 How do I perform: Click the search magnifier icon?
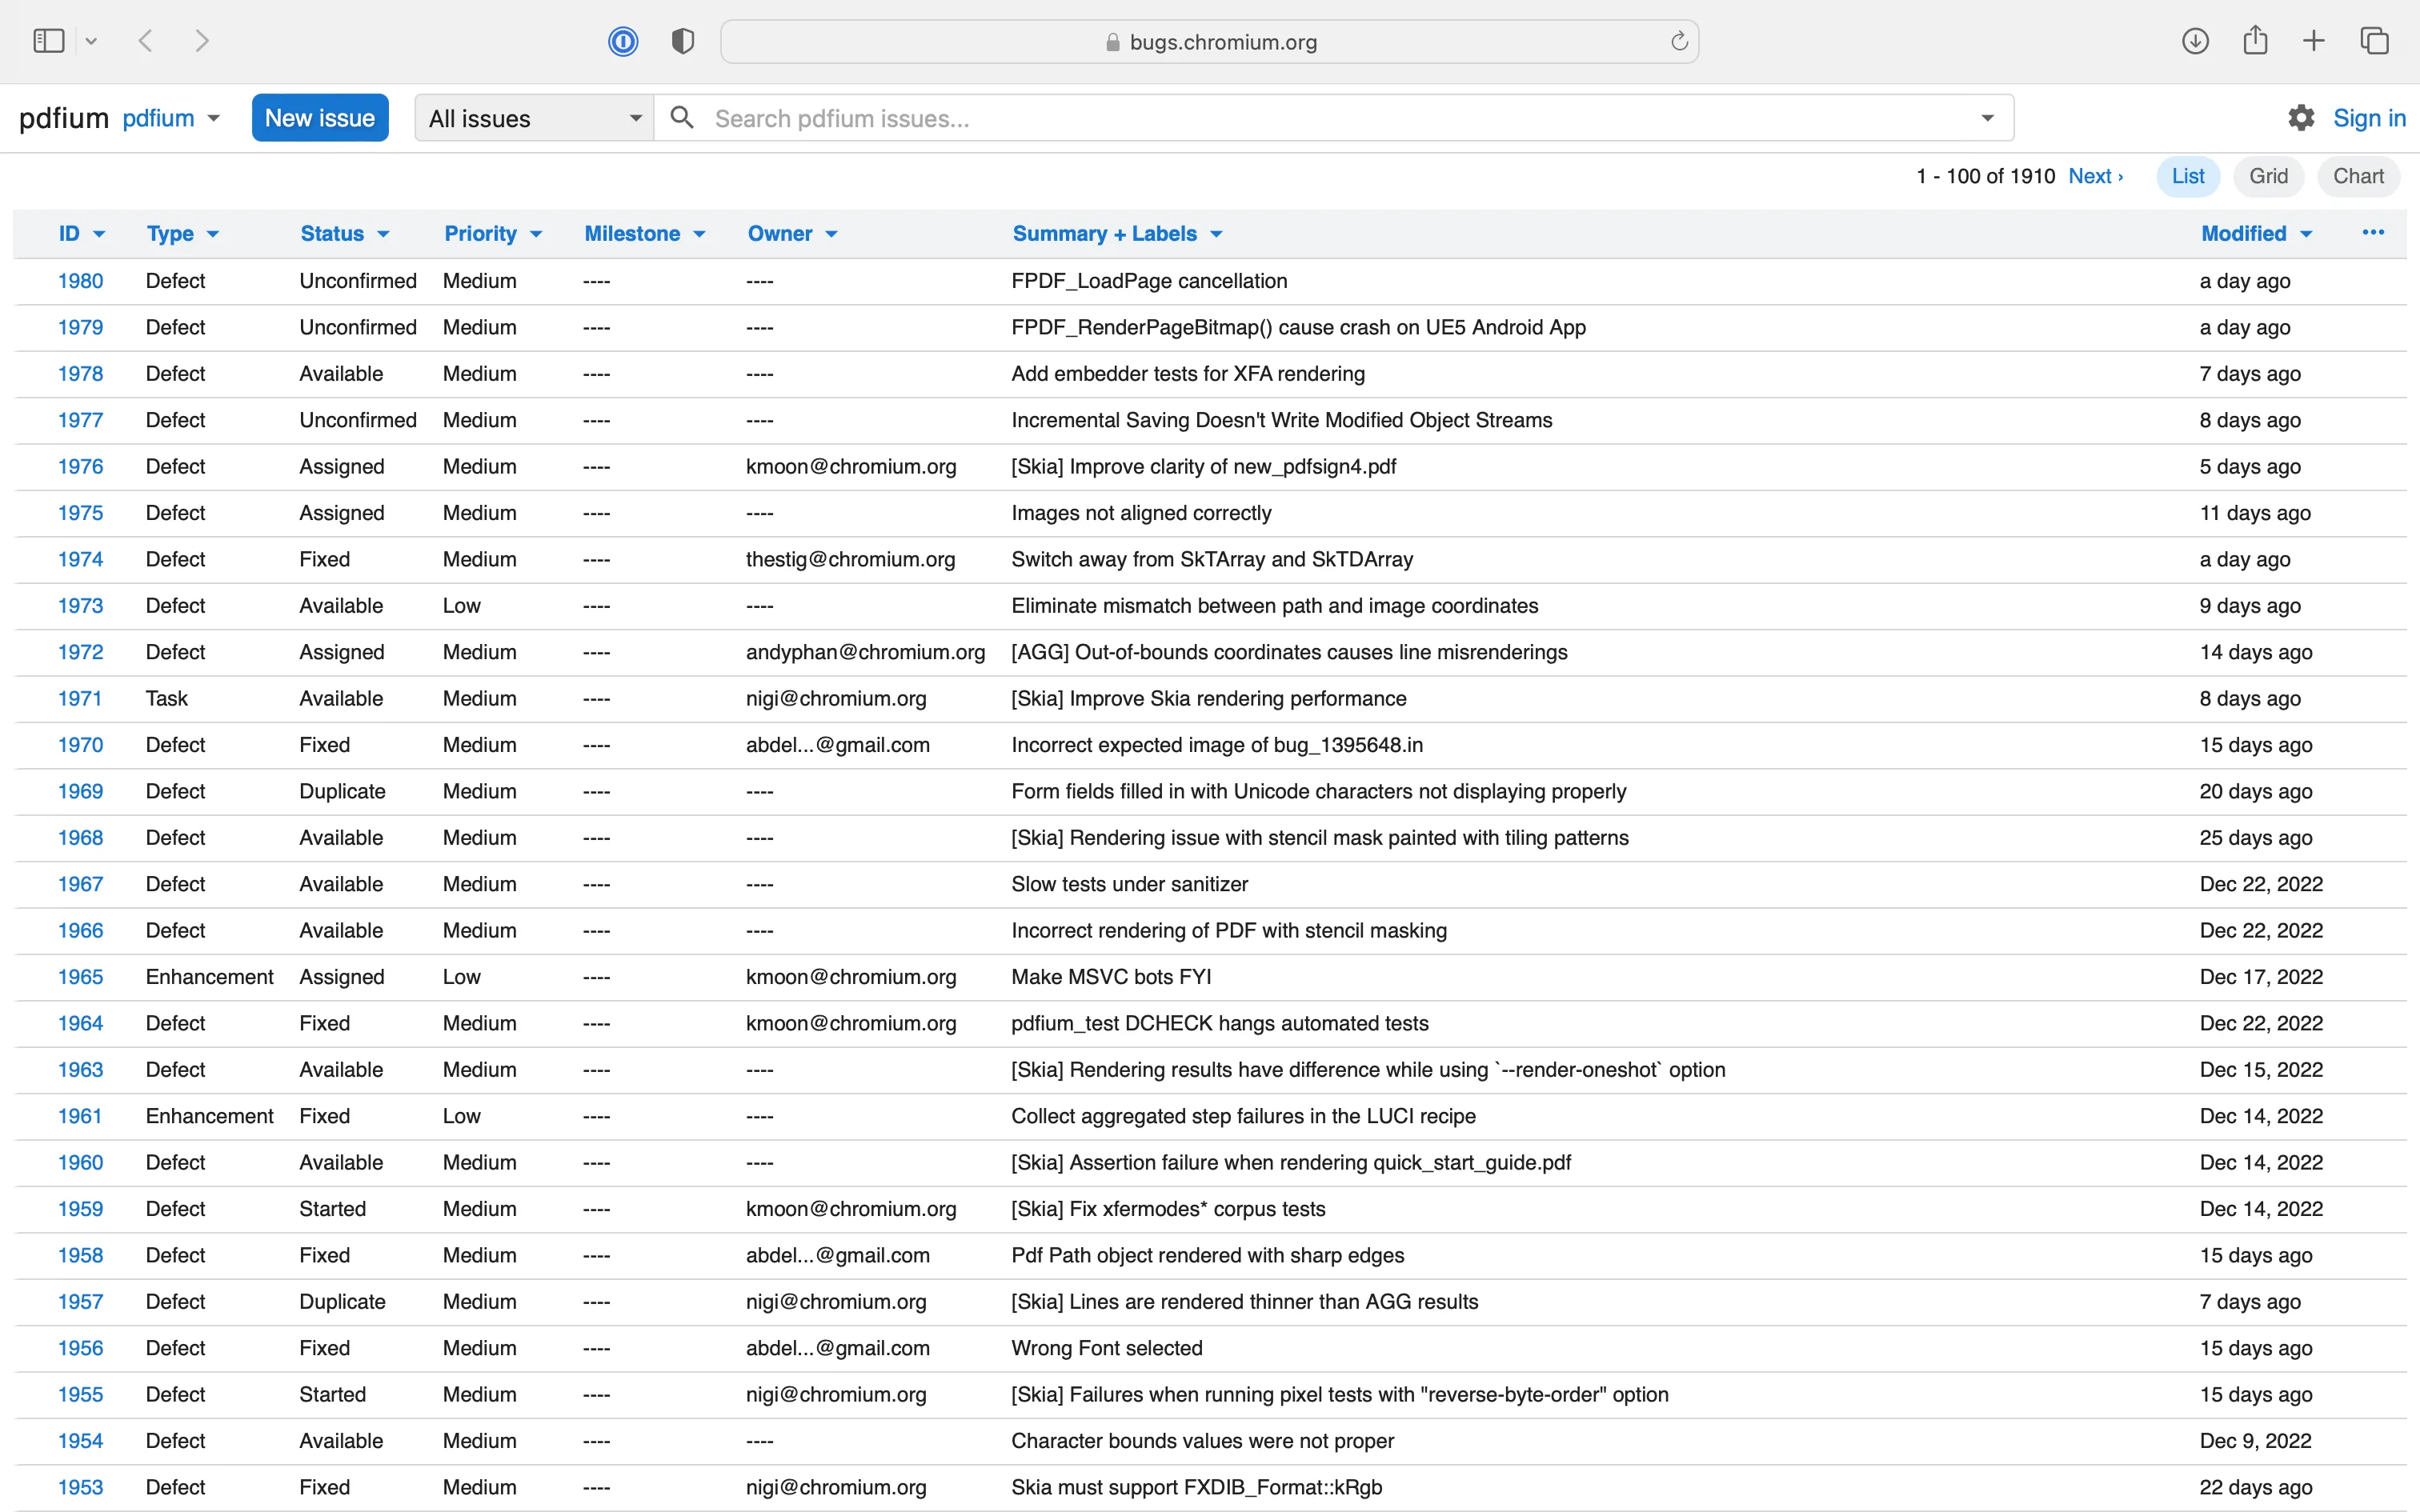coord(683,117)
